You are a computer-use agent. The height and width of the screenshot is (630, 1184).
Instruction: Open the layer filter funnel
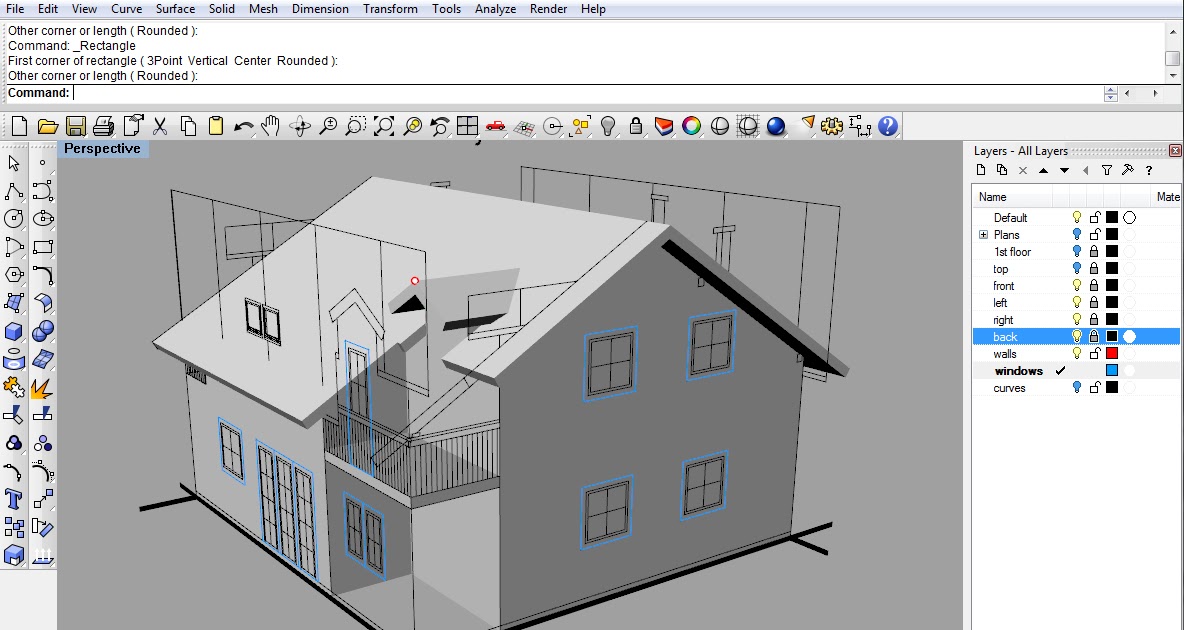click(1107, 171)
